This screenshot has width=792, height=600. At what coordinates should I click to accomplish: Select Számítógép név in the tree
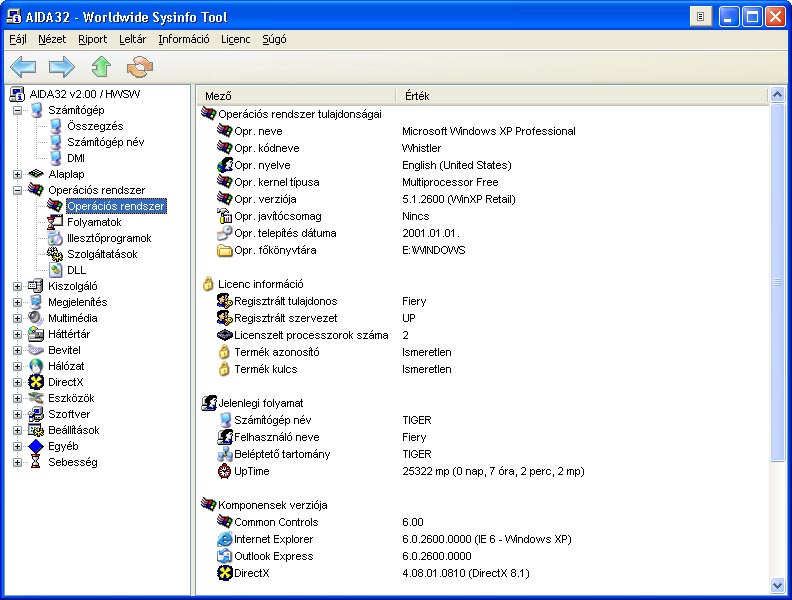[x=106, y=142]
